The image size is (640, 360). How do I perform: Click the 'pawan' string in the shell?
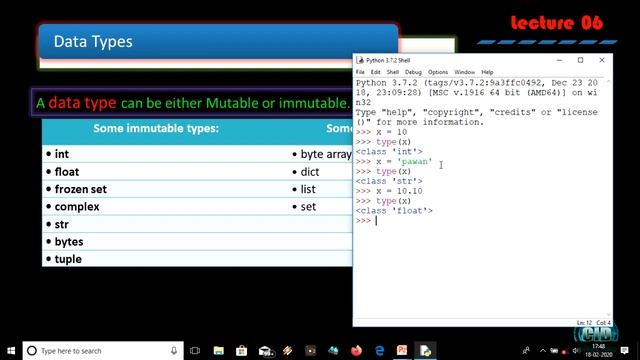(x=414, y=162)
